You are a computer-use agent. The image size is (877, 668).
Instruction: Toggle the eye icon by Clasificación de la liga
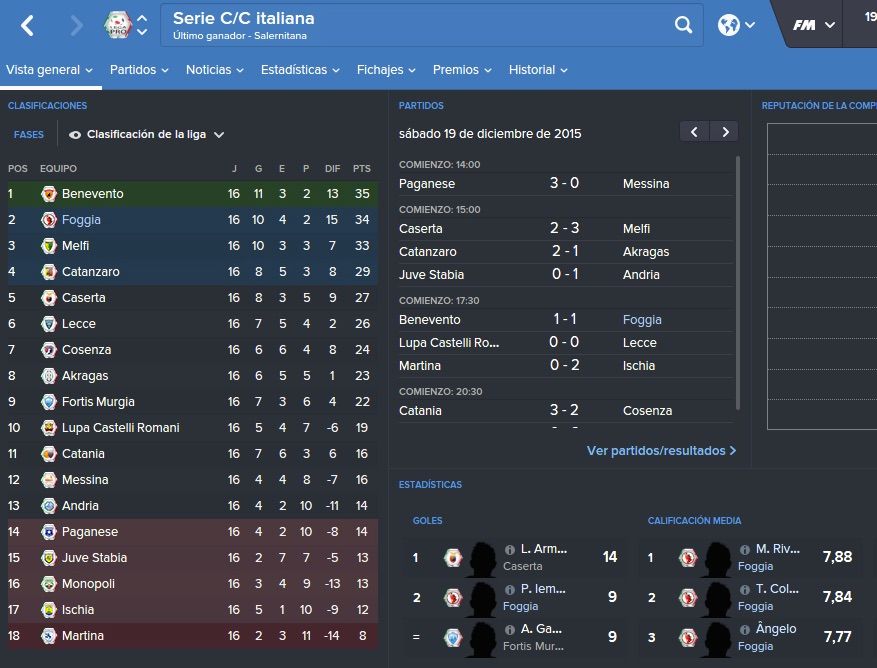75,135
